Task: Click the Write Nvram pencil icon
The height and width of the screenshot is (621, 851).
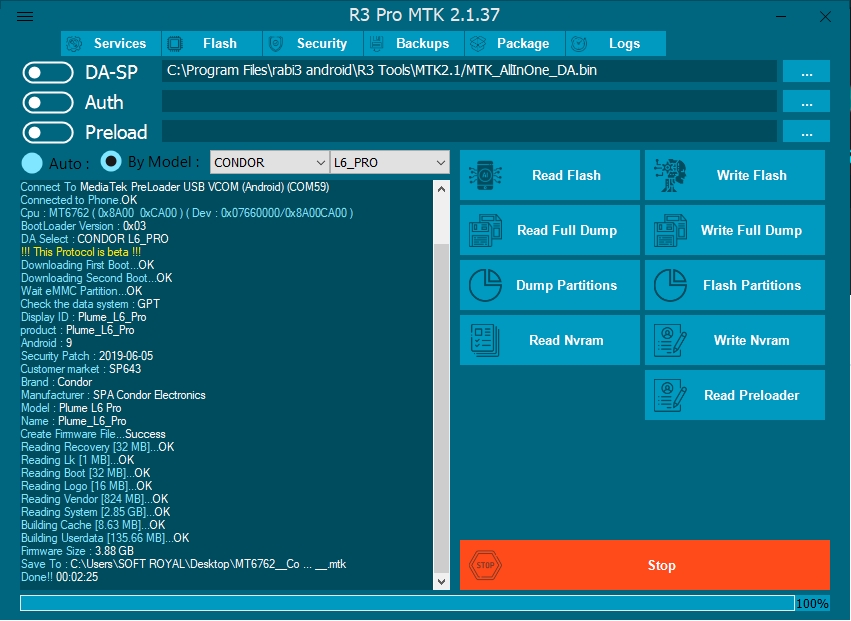Action: (x=670, y=340)
